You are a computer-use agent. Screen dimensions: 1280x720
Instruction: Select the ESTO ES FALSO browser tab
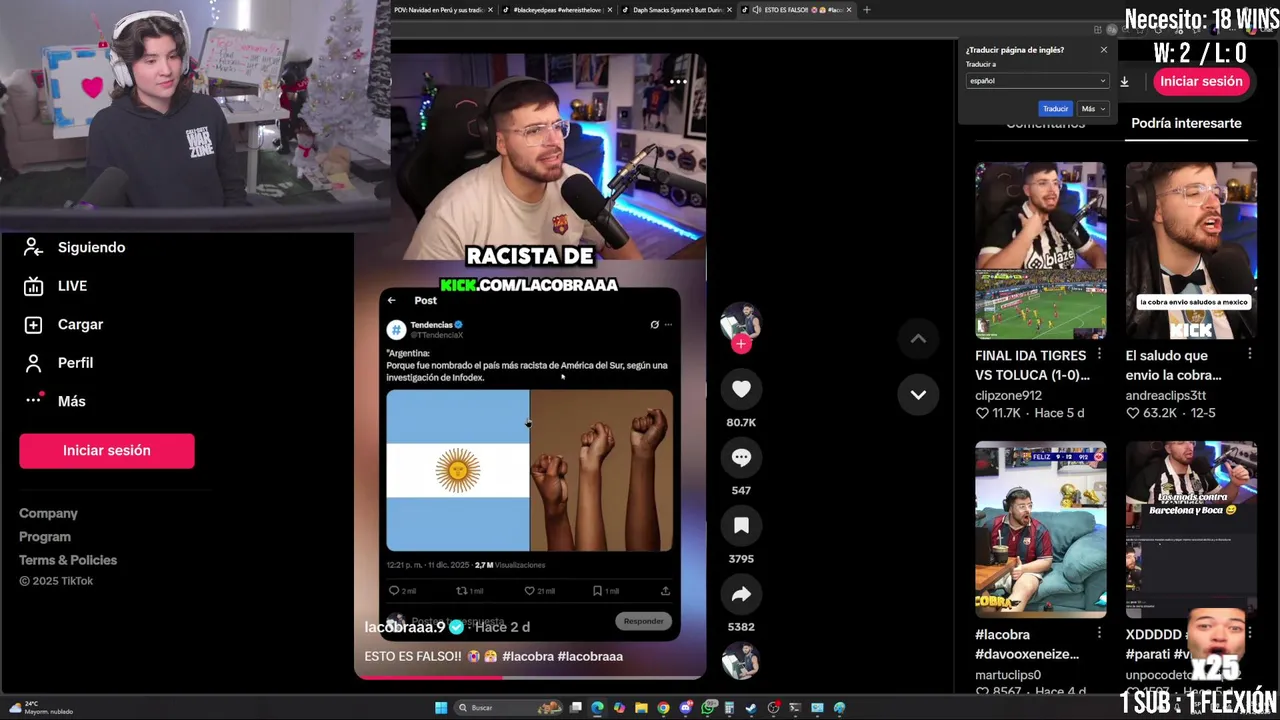797,10
